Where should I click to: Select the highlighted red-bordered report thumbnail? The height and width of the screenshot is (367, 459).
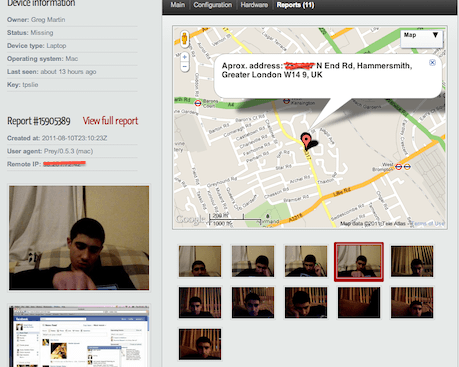(x=359, y=262)
